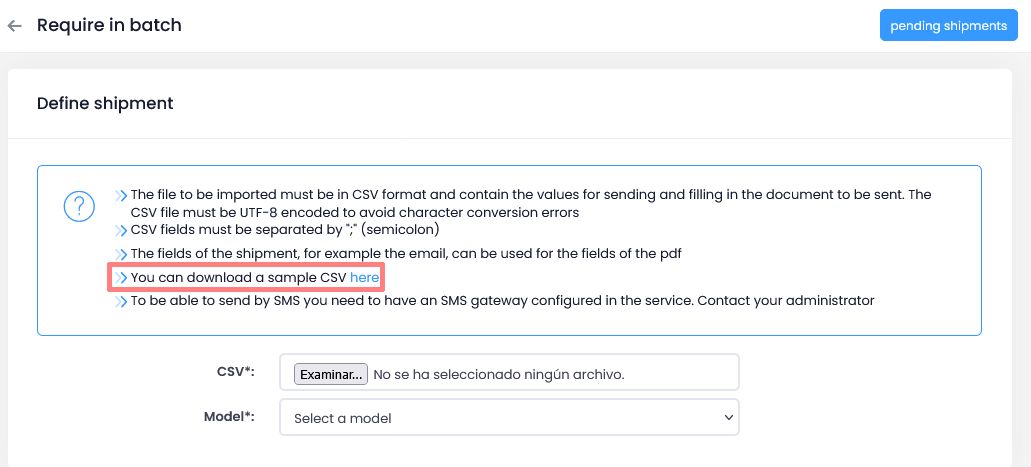Image resolution: width=1031 pixels, height=467 pixels.
Task: Click the 'CSV*' field label
Action: click(x=236, y=372)
